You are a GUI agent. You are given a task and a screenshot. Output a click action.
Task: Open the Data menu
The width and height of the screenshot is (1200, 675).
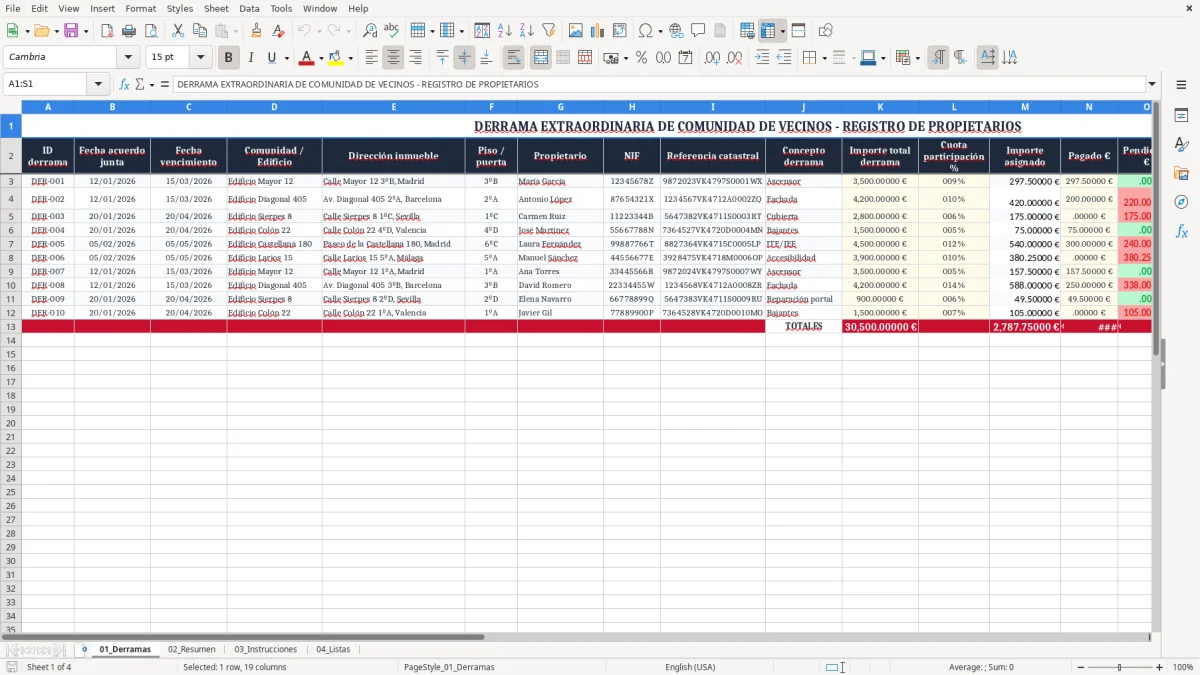pos(249,8)
